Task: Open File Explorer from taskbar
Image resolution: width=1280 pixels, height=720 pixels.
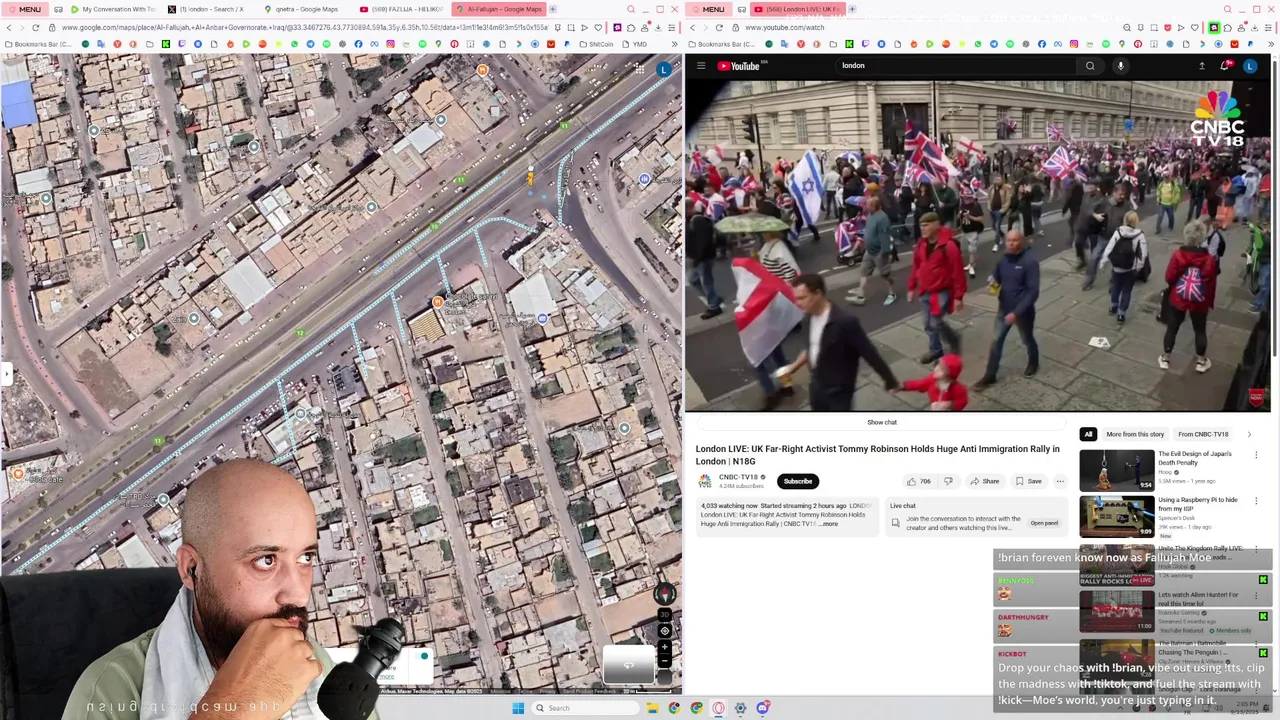Action: pyautogui.click(x=652, y=708)
